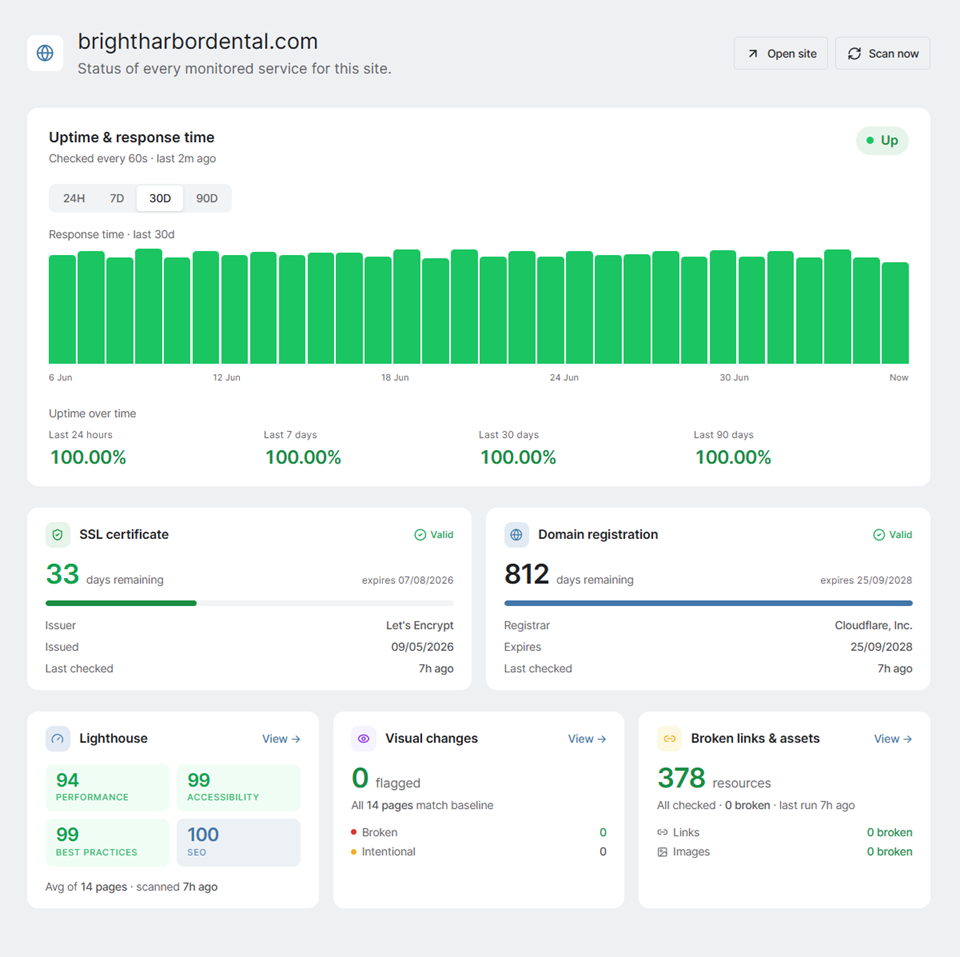This screenshot has width=960, height=957.
Task: Click the globe site icon beside brightharbordental.com
Action: point(45,53)
